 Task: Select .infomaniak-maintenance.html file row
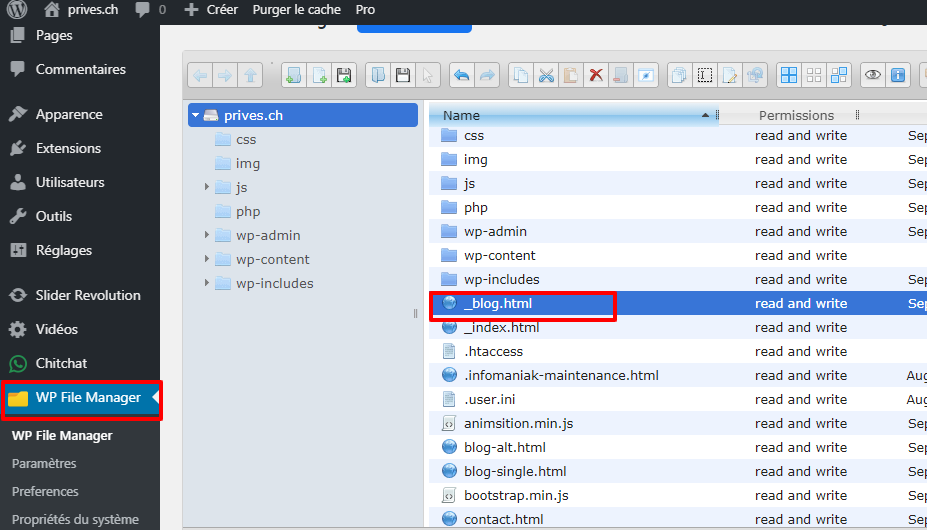(x=678, y=375)
